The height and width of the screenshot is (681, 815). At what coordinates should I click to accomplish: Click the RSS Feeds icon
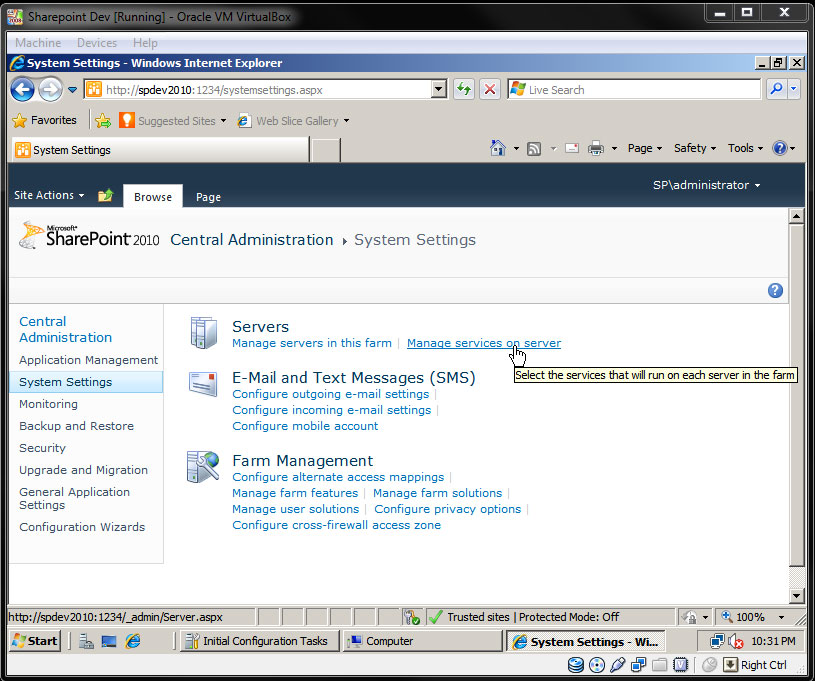point(534,149)
